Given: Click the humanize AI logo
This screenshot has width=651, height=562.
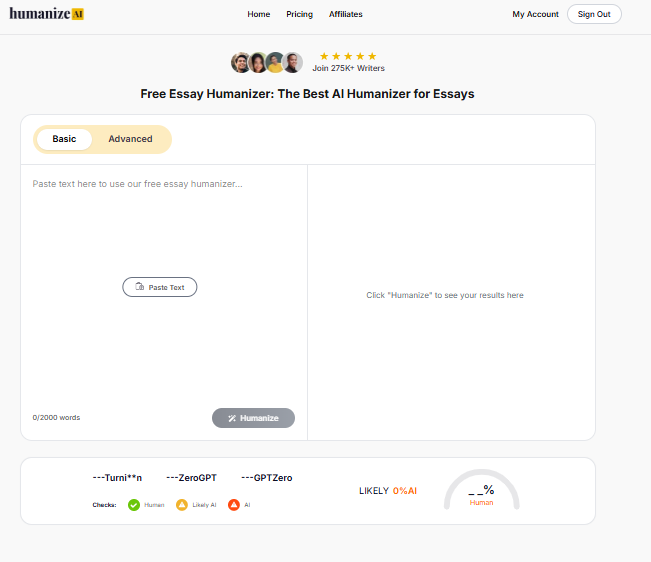Looking at the screenshot, I should click(46, 14).
